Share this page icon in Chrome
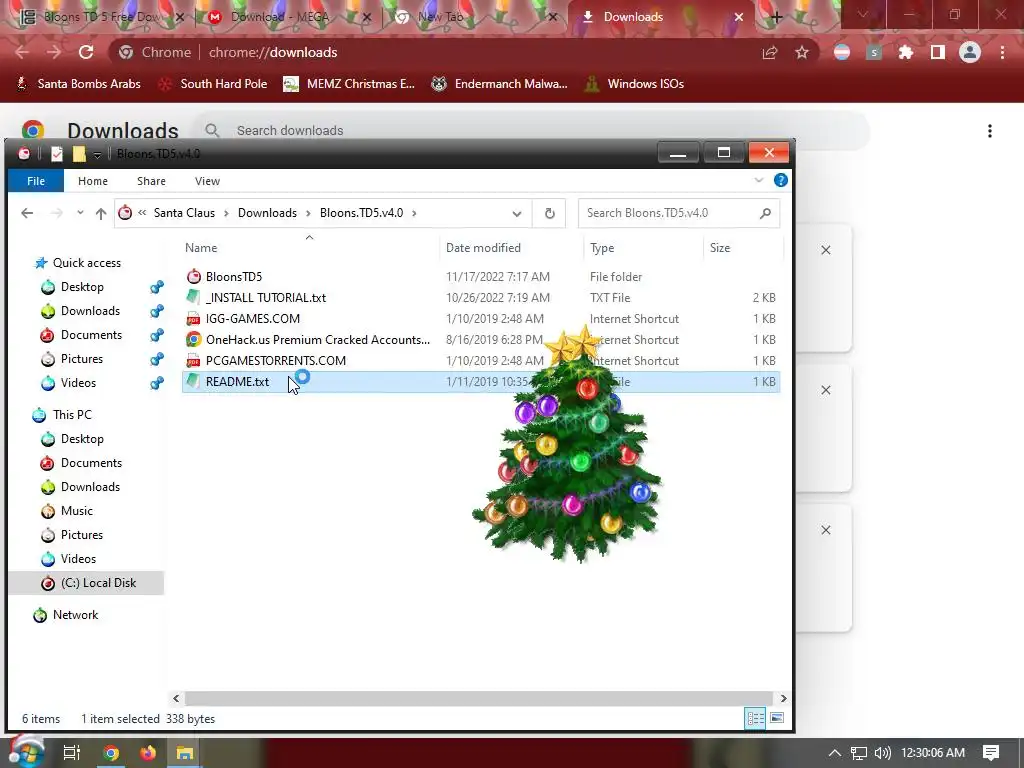This screenshot has height=768, width=1024. (x=770, y=52)
